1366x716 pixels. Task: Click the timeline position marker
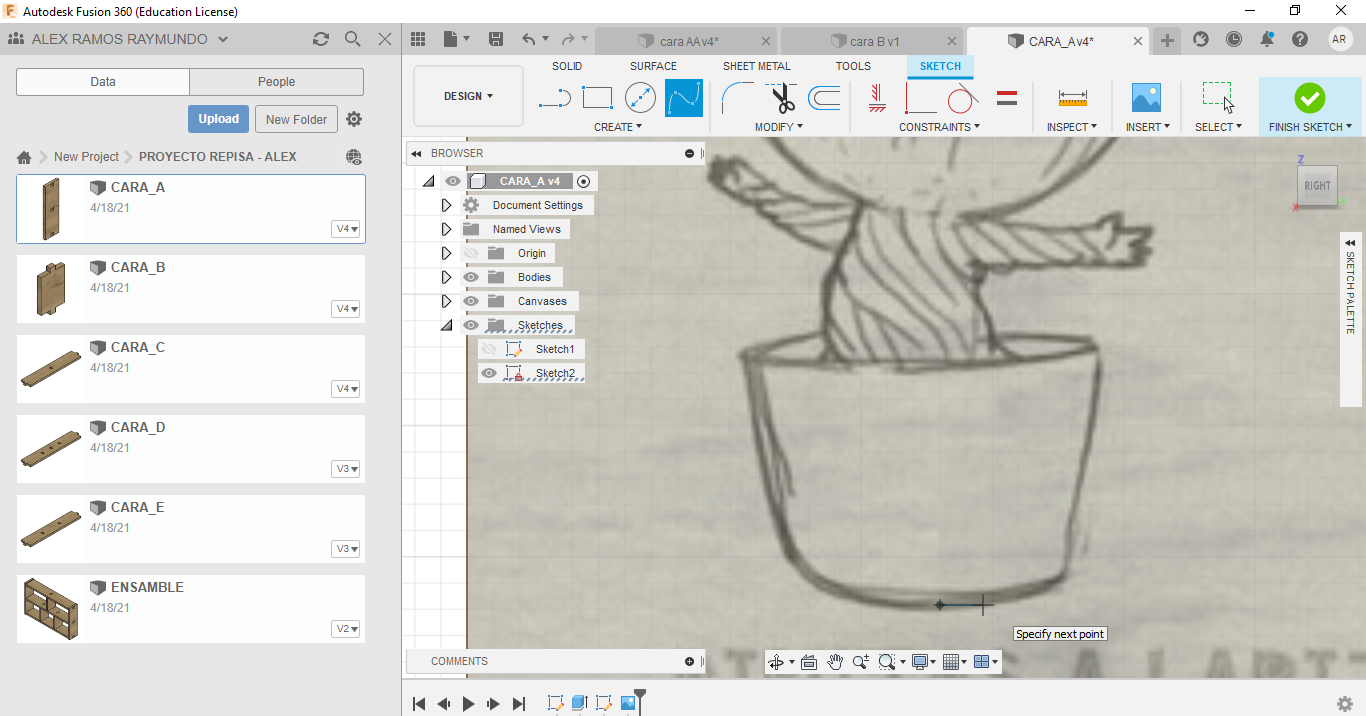click(x=640, y=694)
